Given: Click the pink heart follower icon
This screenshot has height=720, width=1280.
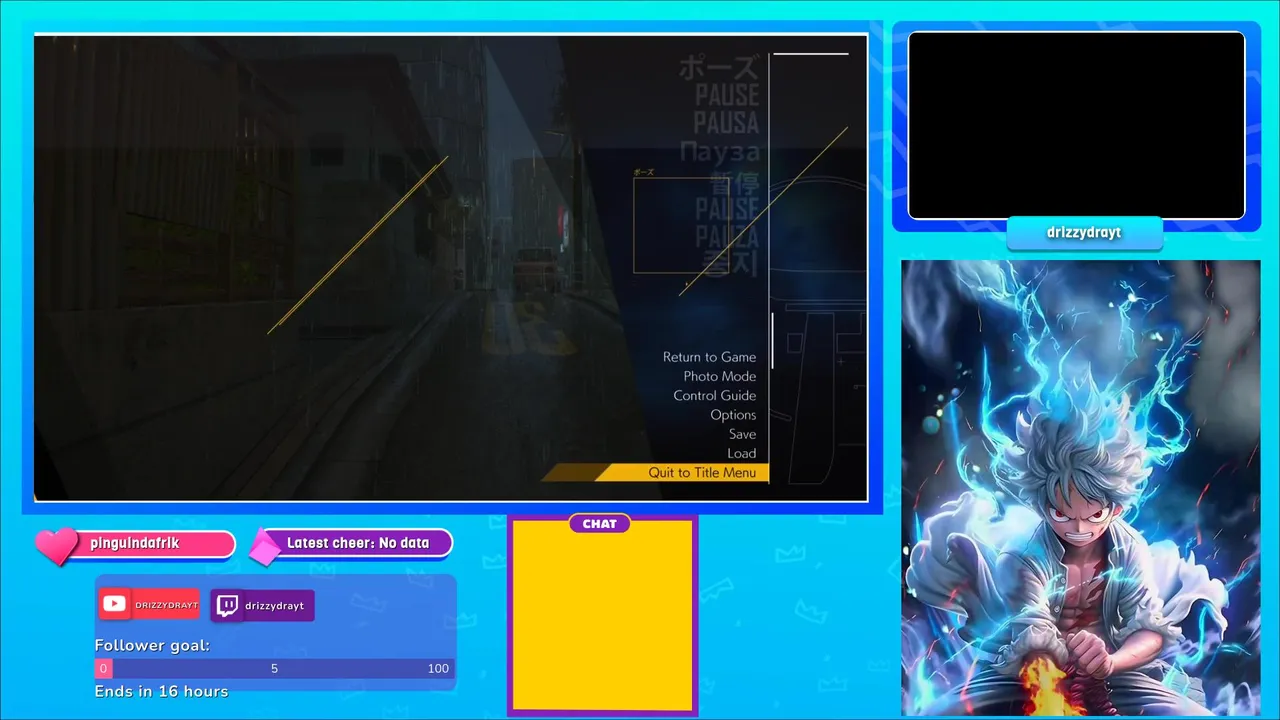Looking at the screenshot, I should [x=56, y=546].
